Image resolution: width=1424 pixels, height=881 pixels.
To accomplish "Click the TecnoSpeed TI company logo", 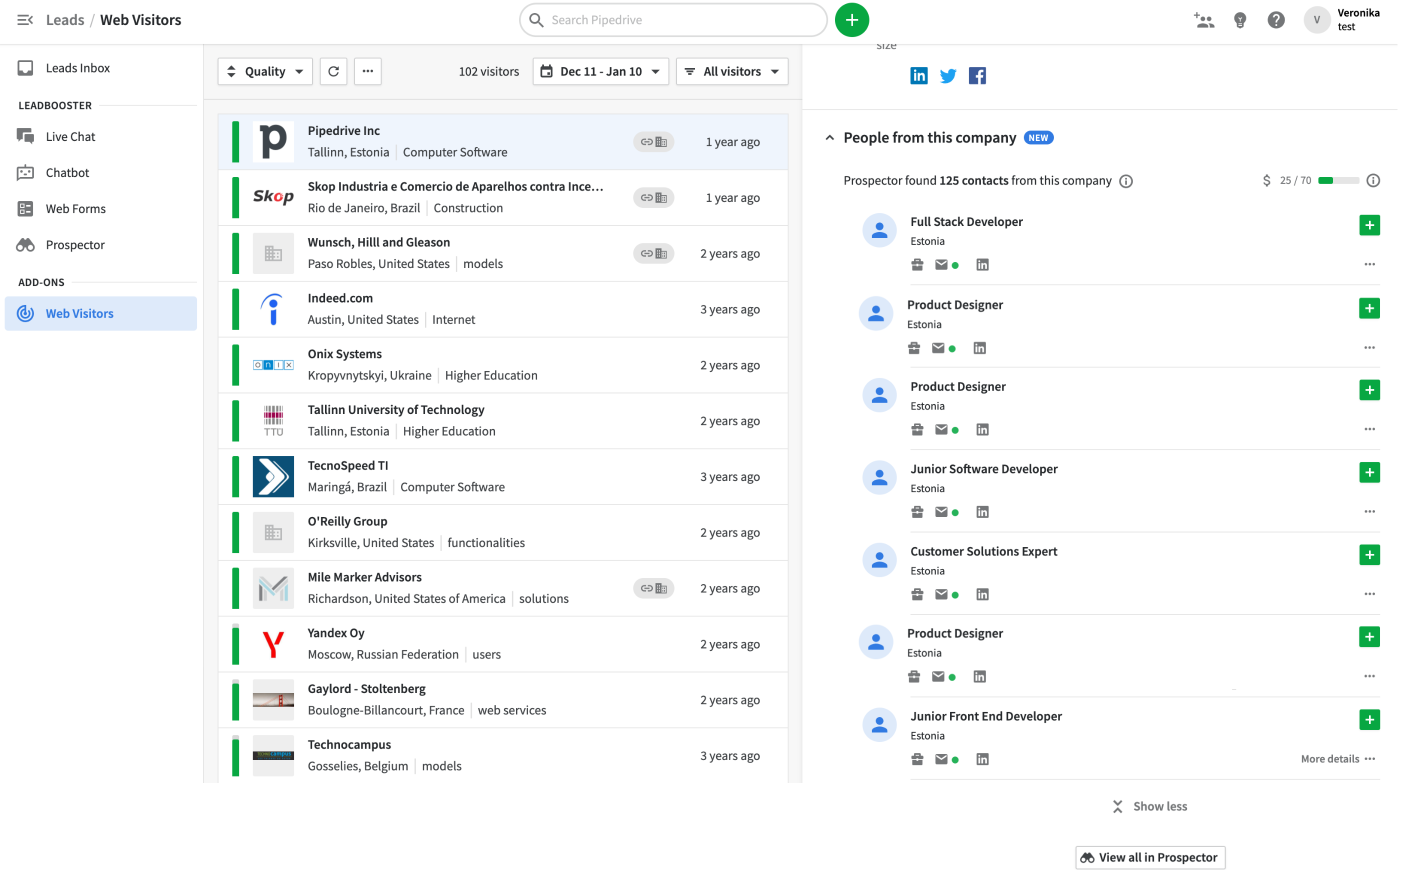I will [273, 477].
